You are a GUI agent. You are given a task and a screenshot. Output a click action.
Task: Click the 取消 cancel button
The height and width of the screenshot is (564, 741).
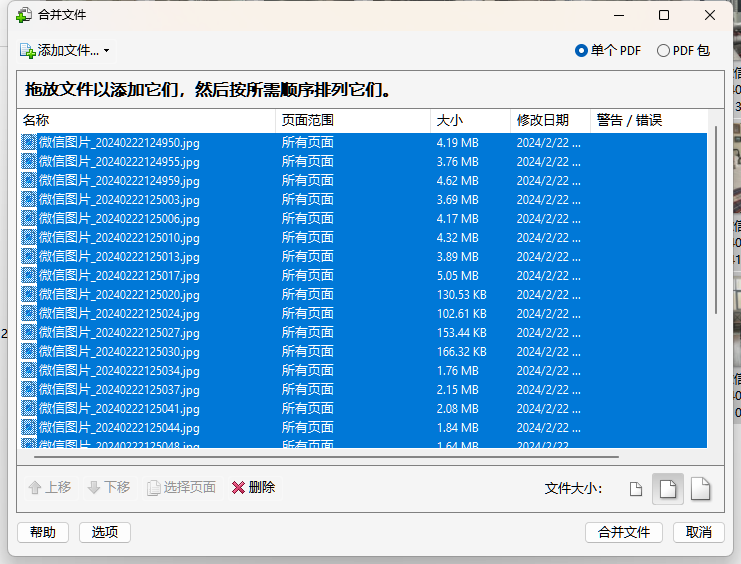coord(699,532)
